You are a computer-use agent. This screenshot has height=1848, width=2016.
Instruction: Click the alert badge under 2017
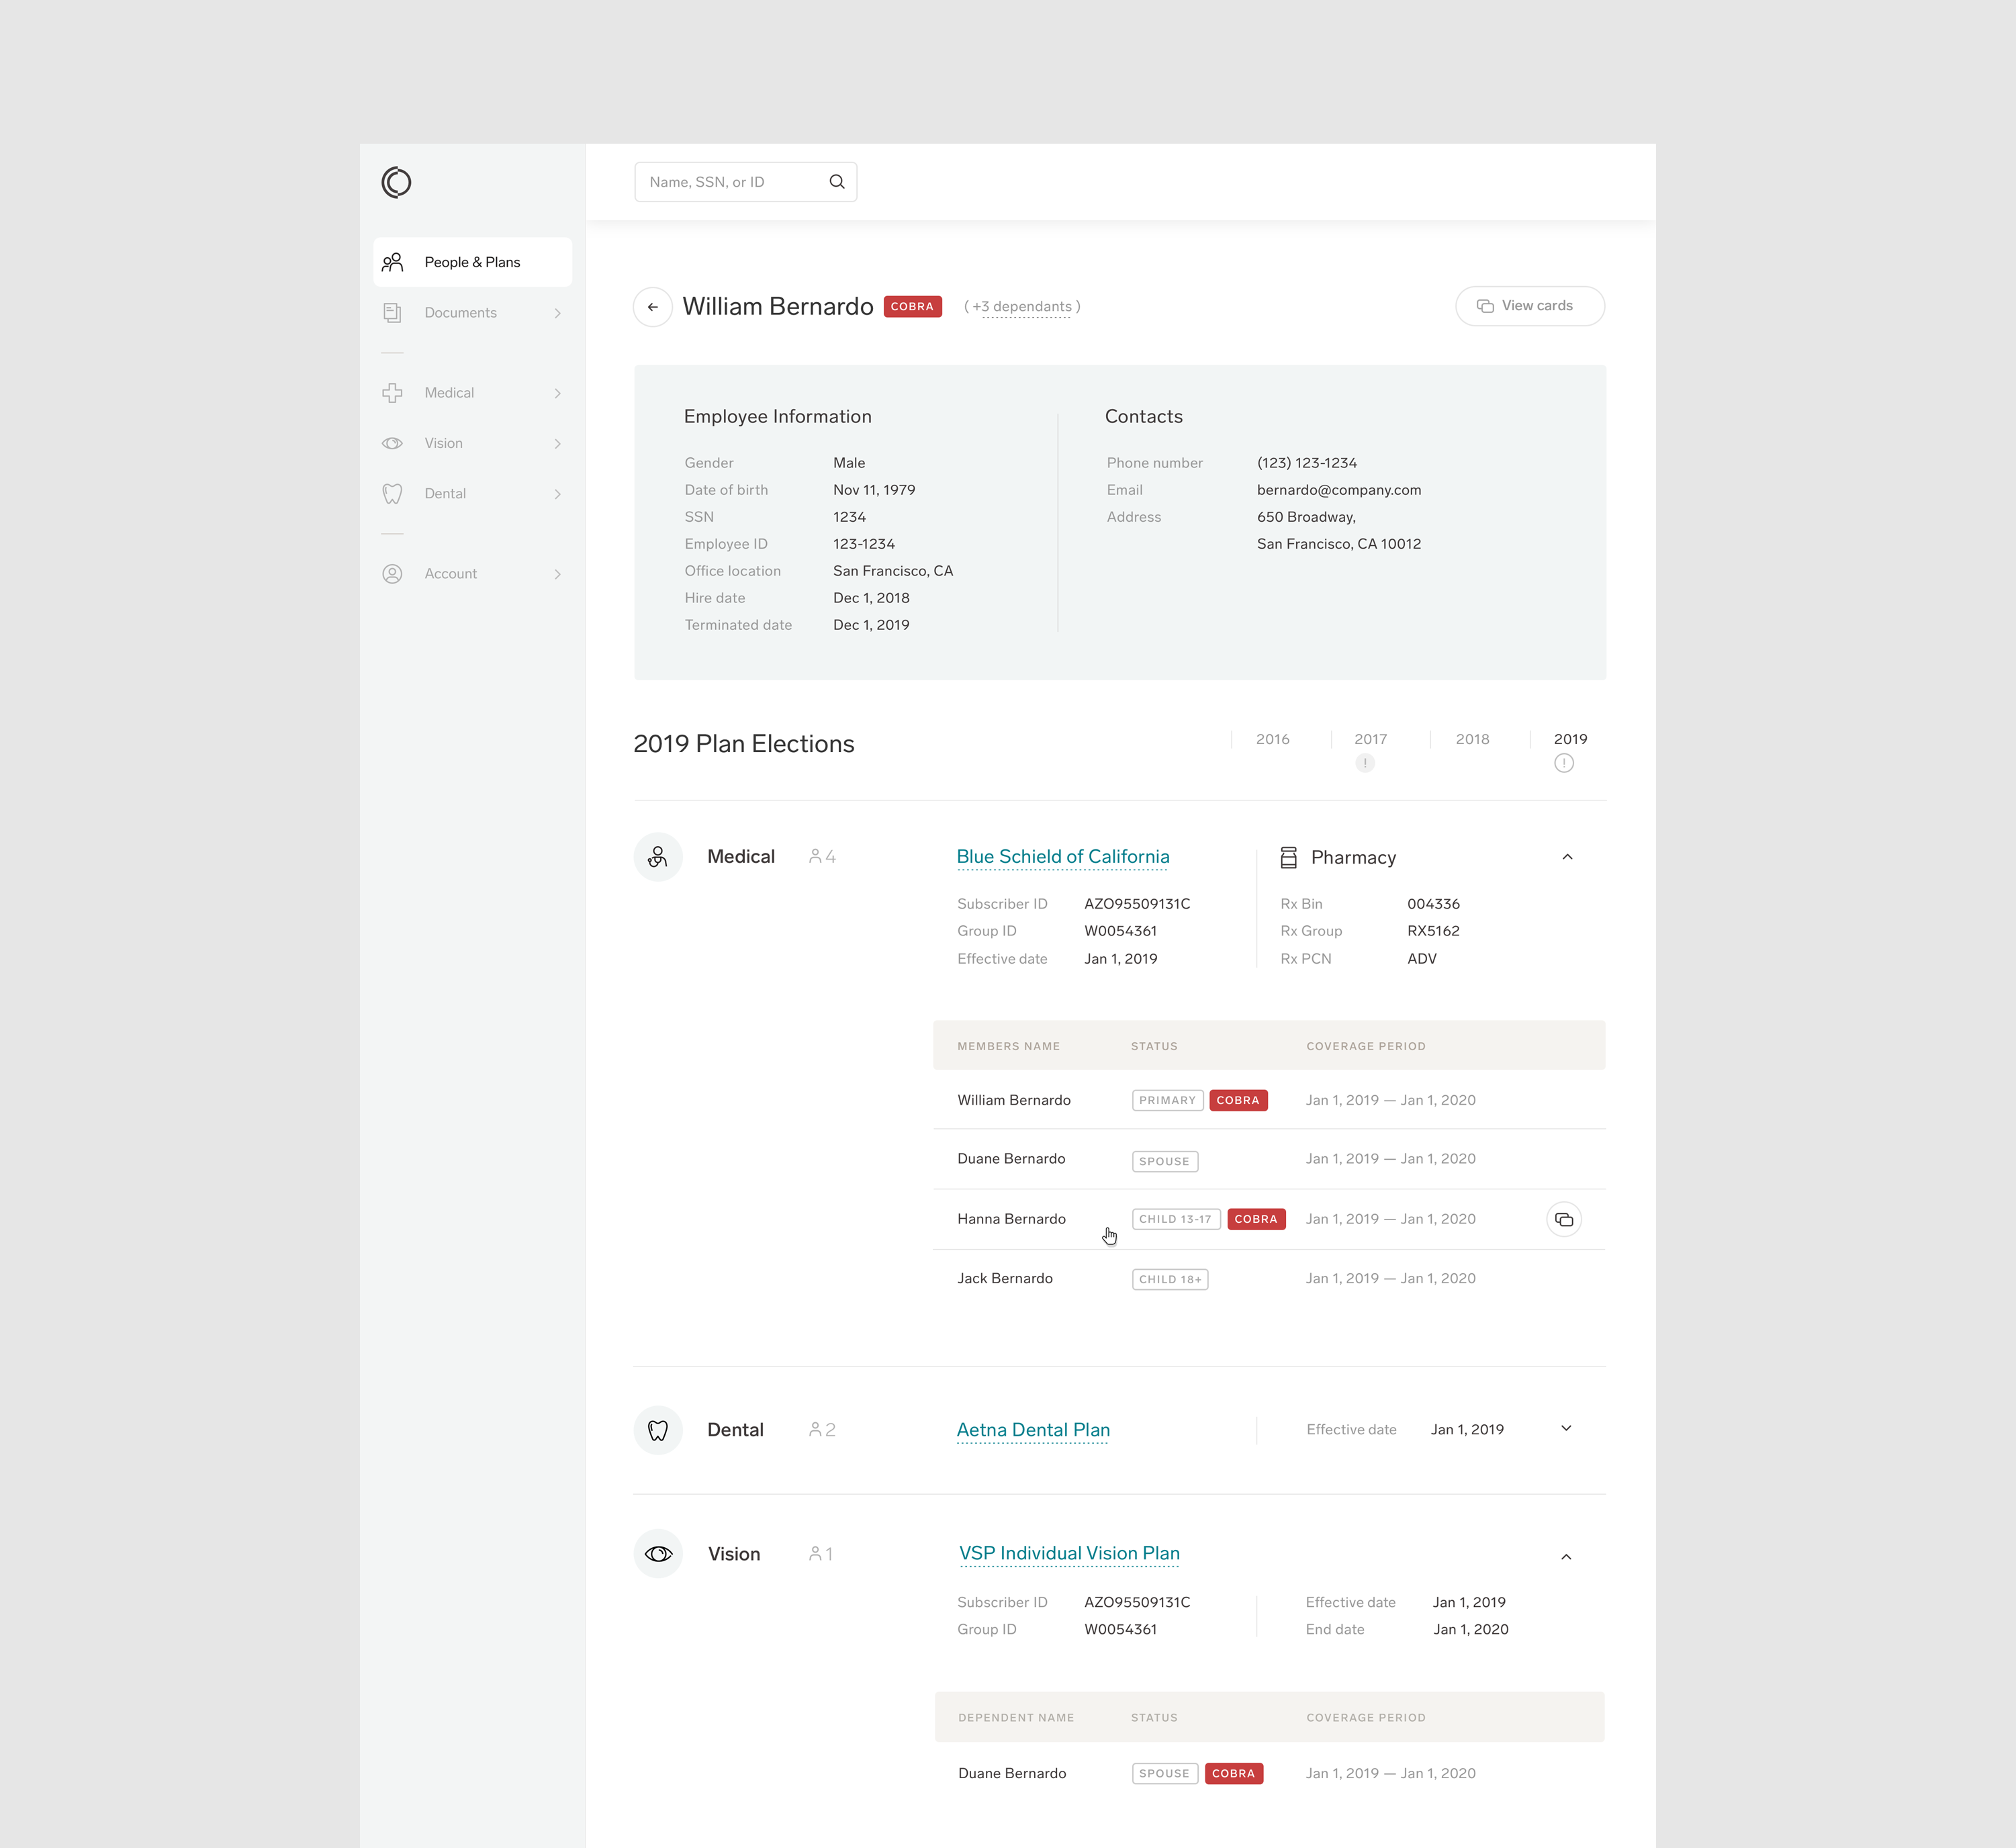coord(1364,764)
